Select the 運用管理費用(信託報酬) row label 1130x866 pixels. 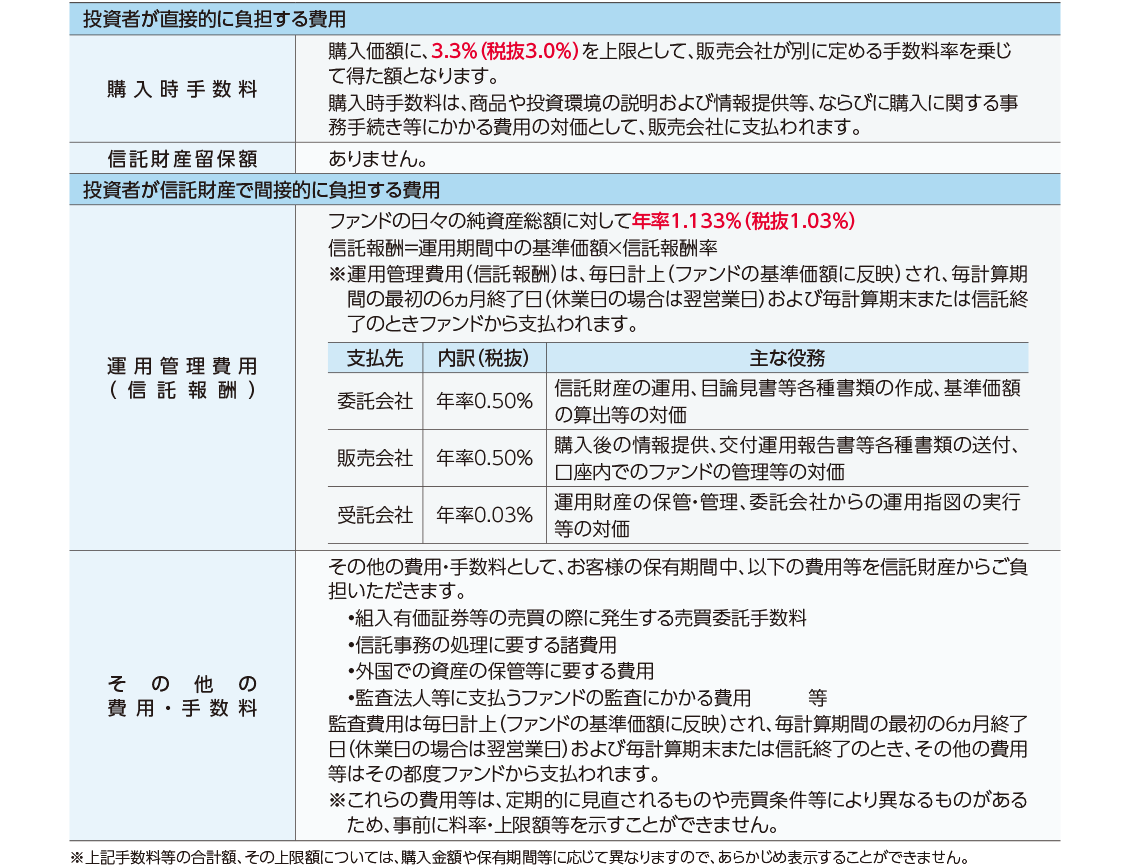tap(182, 379)
